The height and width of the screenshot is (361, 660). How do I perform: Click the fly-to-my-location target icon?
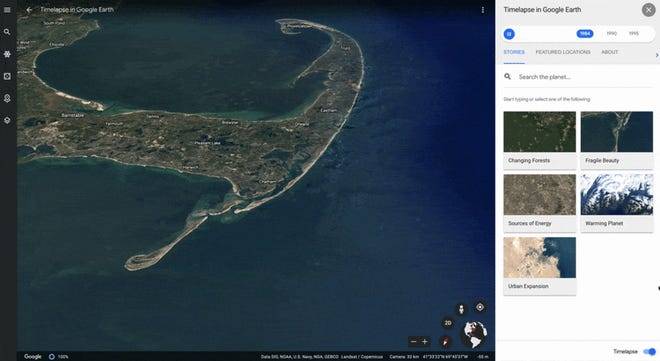480,307
